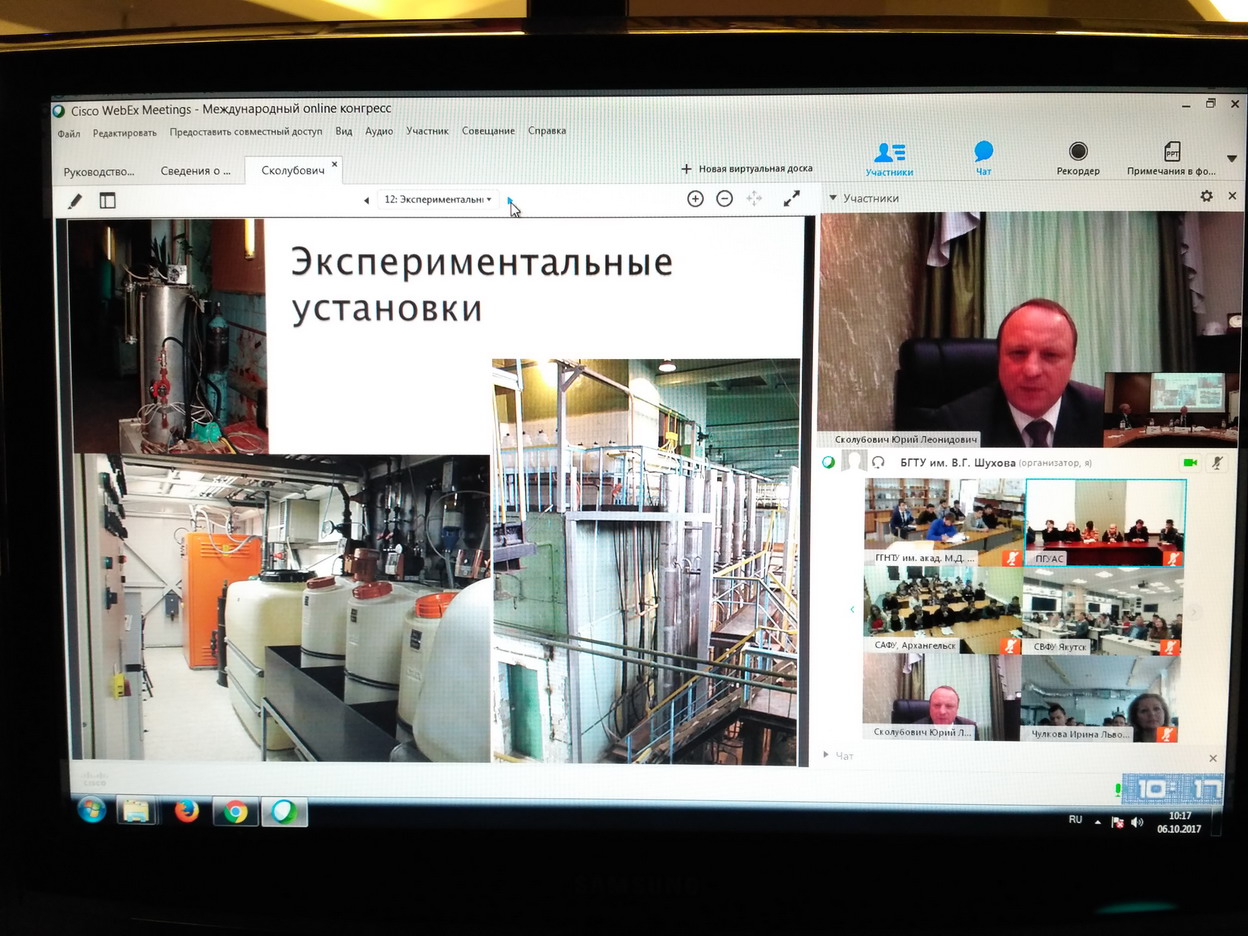Select the Сколубович tab
The image size is (1248, 936).
click(x=293, y=170)
